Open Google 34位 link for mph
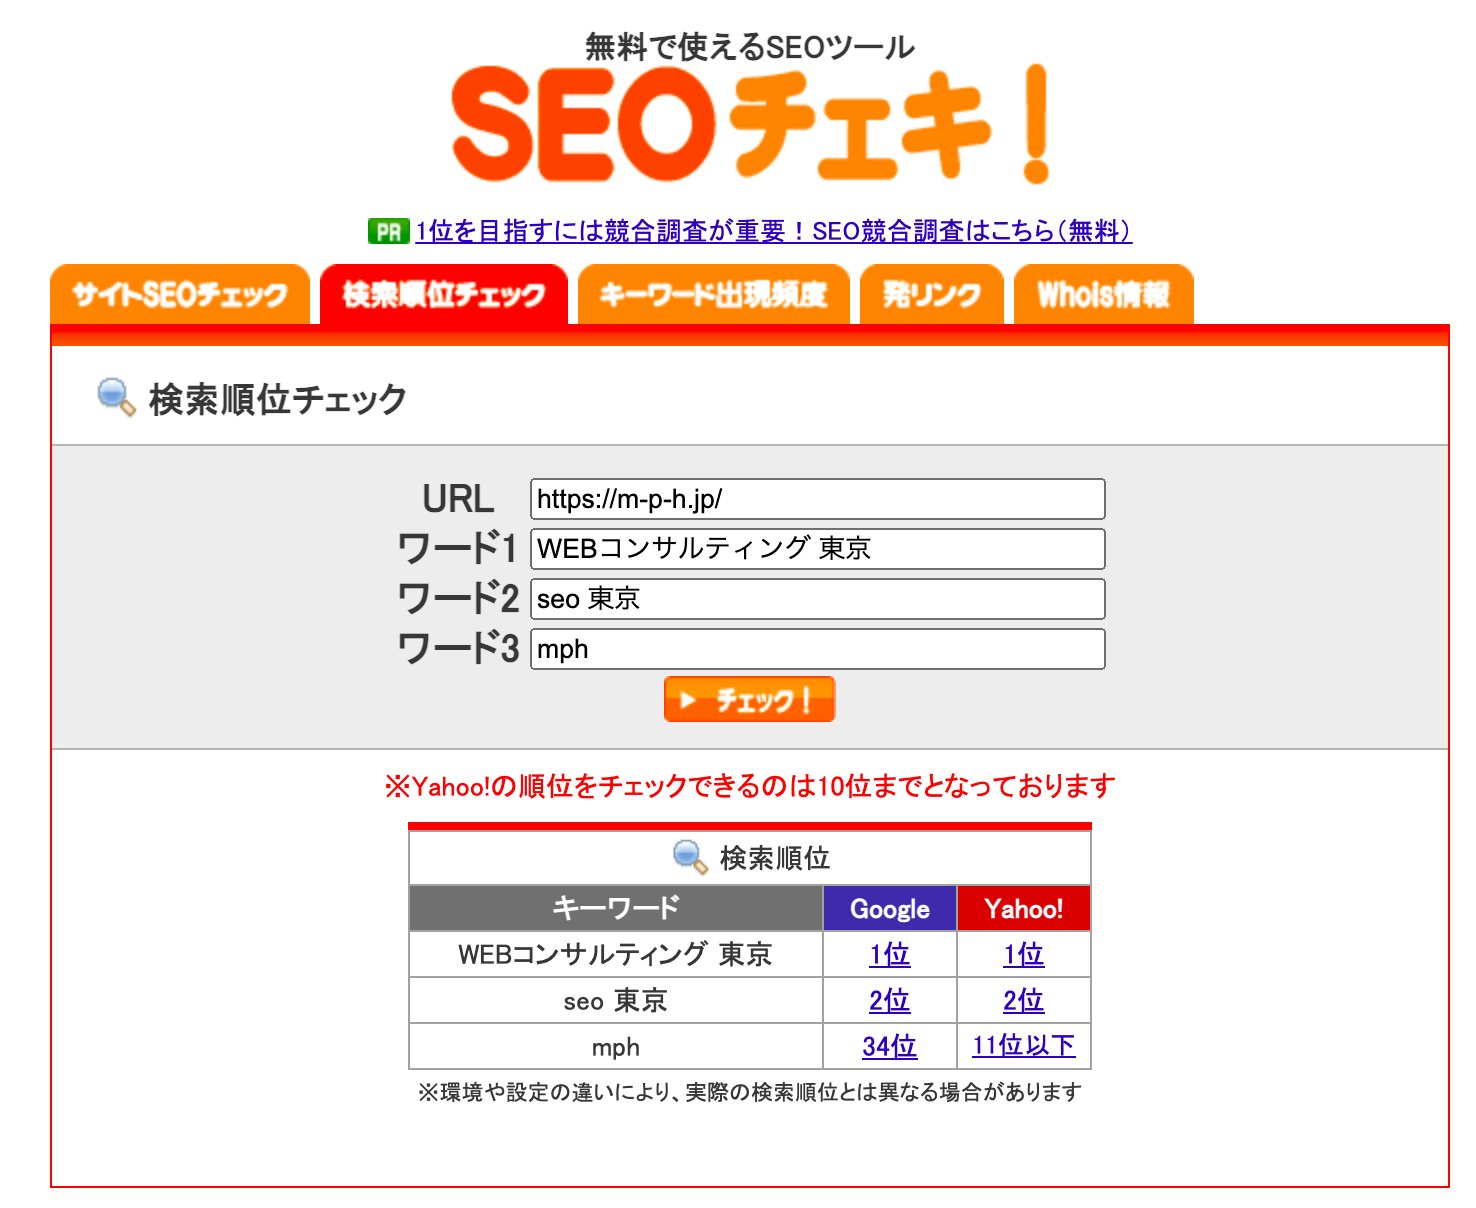This screenshot has width=1476, height=1208. [890, 1047]
